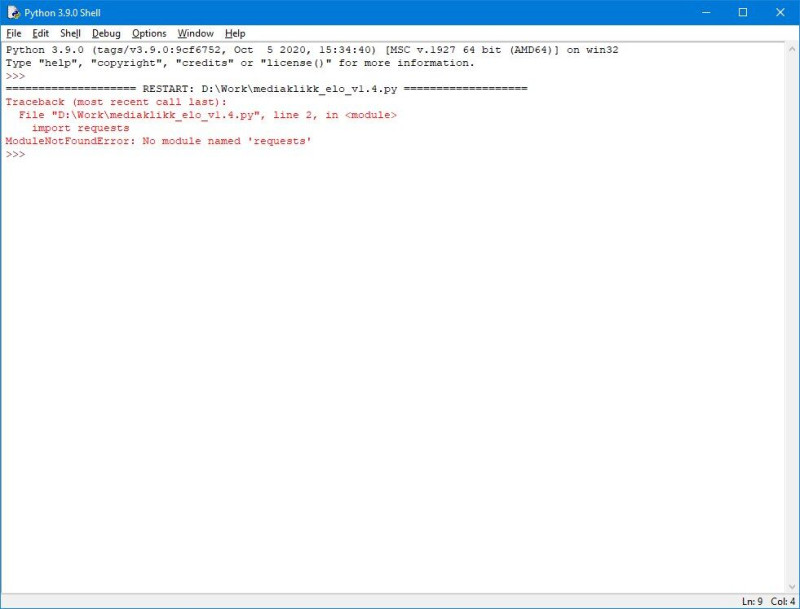Minimize the Python 3.9.0 Shell window
Image resolution: width=800 pixels, height=609 pixels.
(706, 12)
